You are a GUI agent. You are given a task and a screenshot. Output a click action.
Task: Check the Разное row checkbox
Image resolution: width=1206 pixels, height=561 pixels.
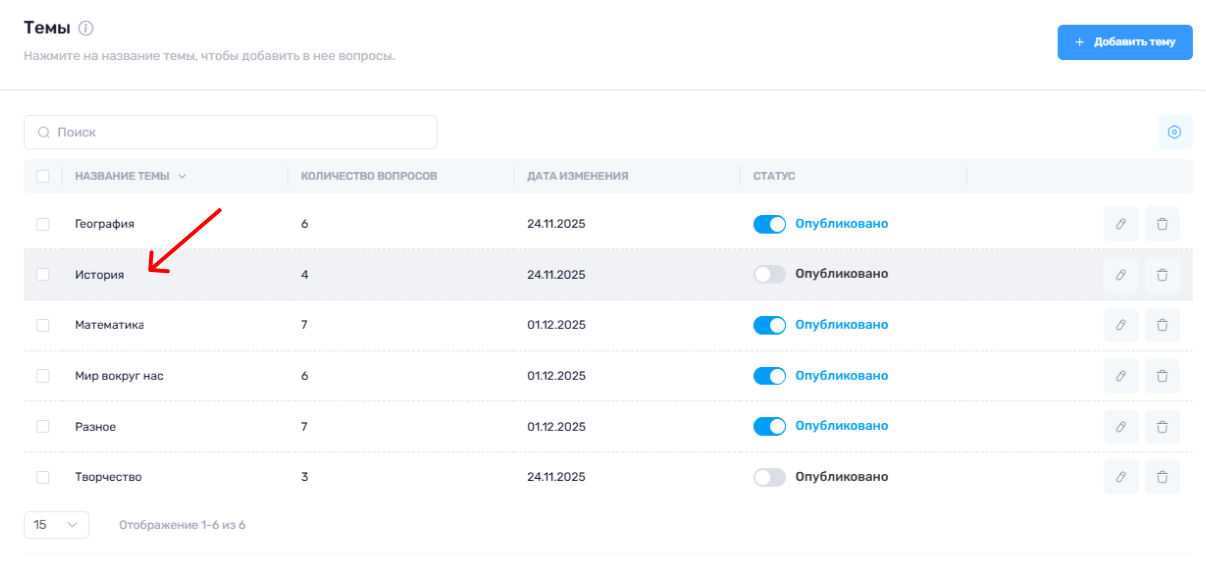coord(43,427)
